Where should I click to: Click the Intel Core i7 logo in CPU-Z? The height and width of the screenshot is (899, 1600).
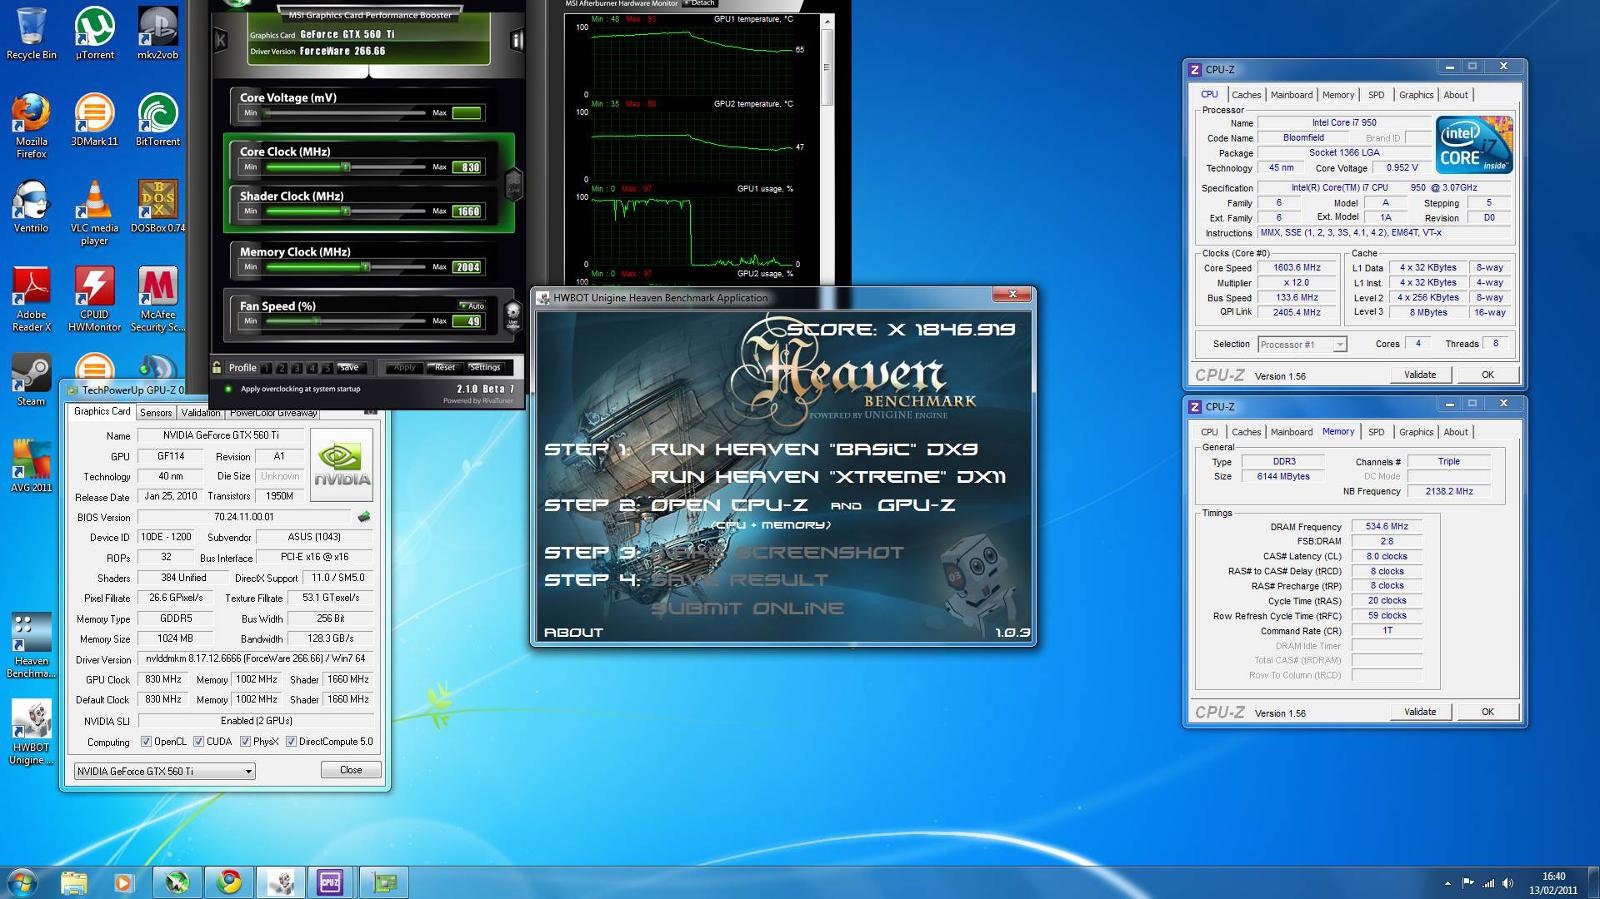(x=1475, y=145)
